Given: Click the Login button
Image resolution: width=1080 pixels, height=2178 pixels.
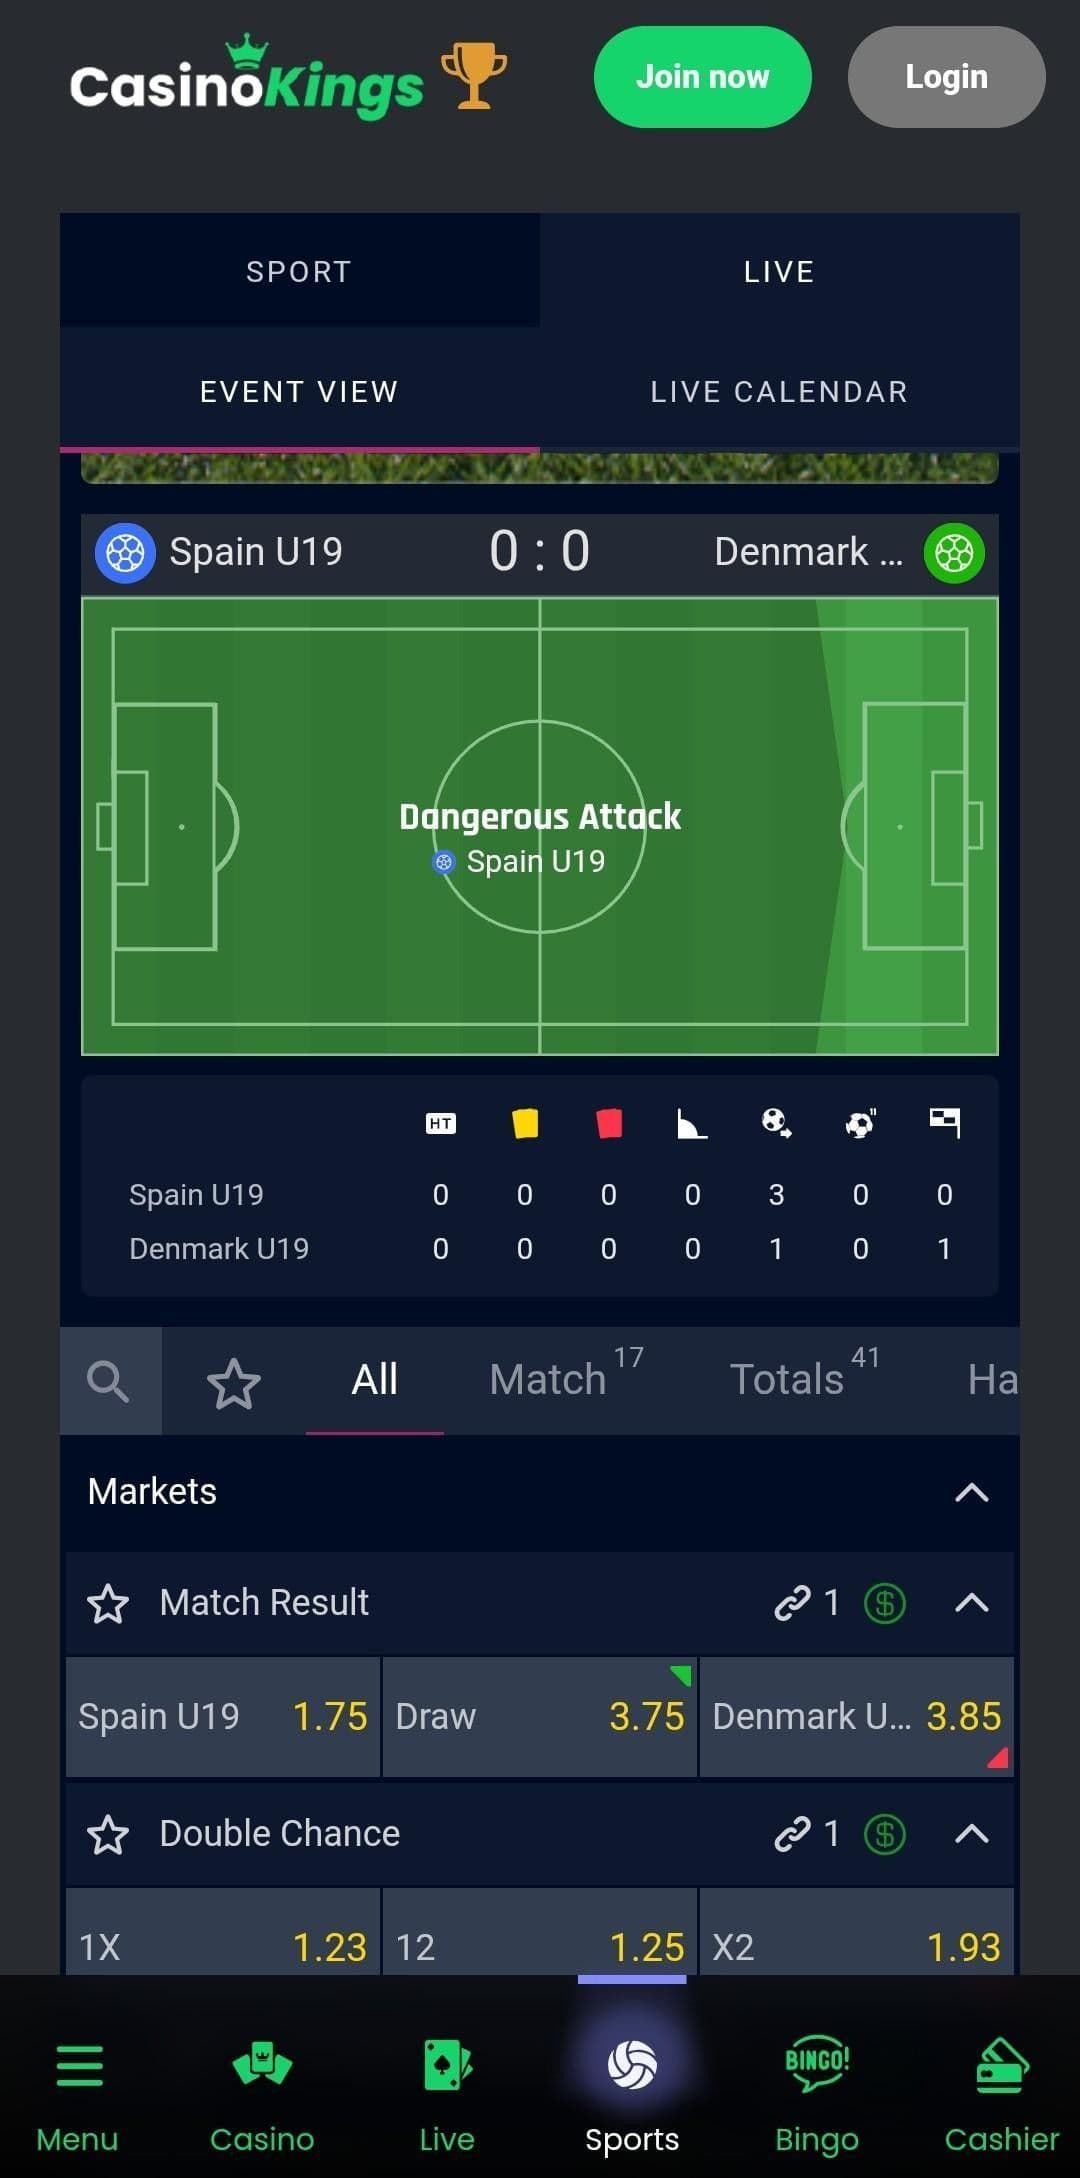Looking at the screenshot, I should [946, 77].
